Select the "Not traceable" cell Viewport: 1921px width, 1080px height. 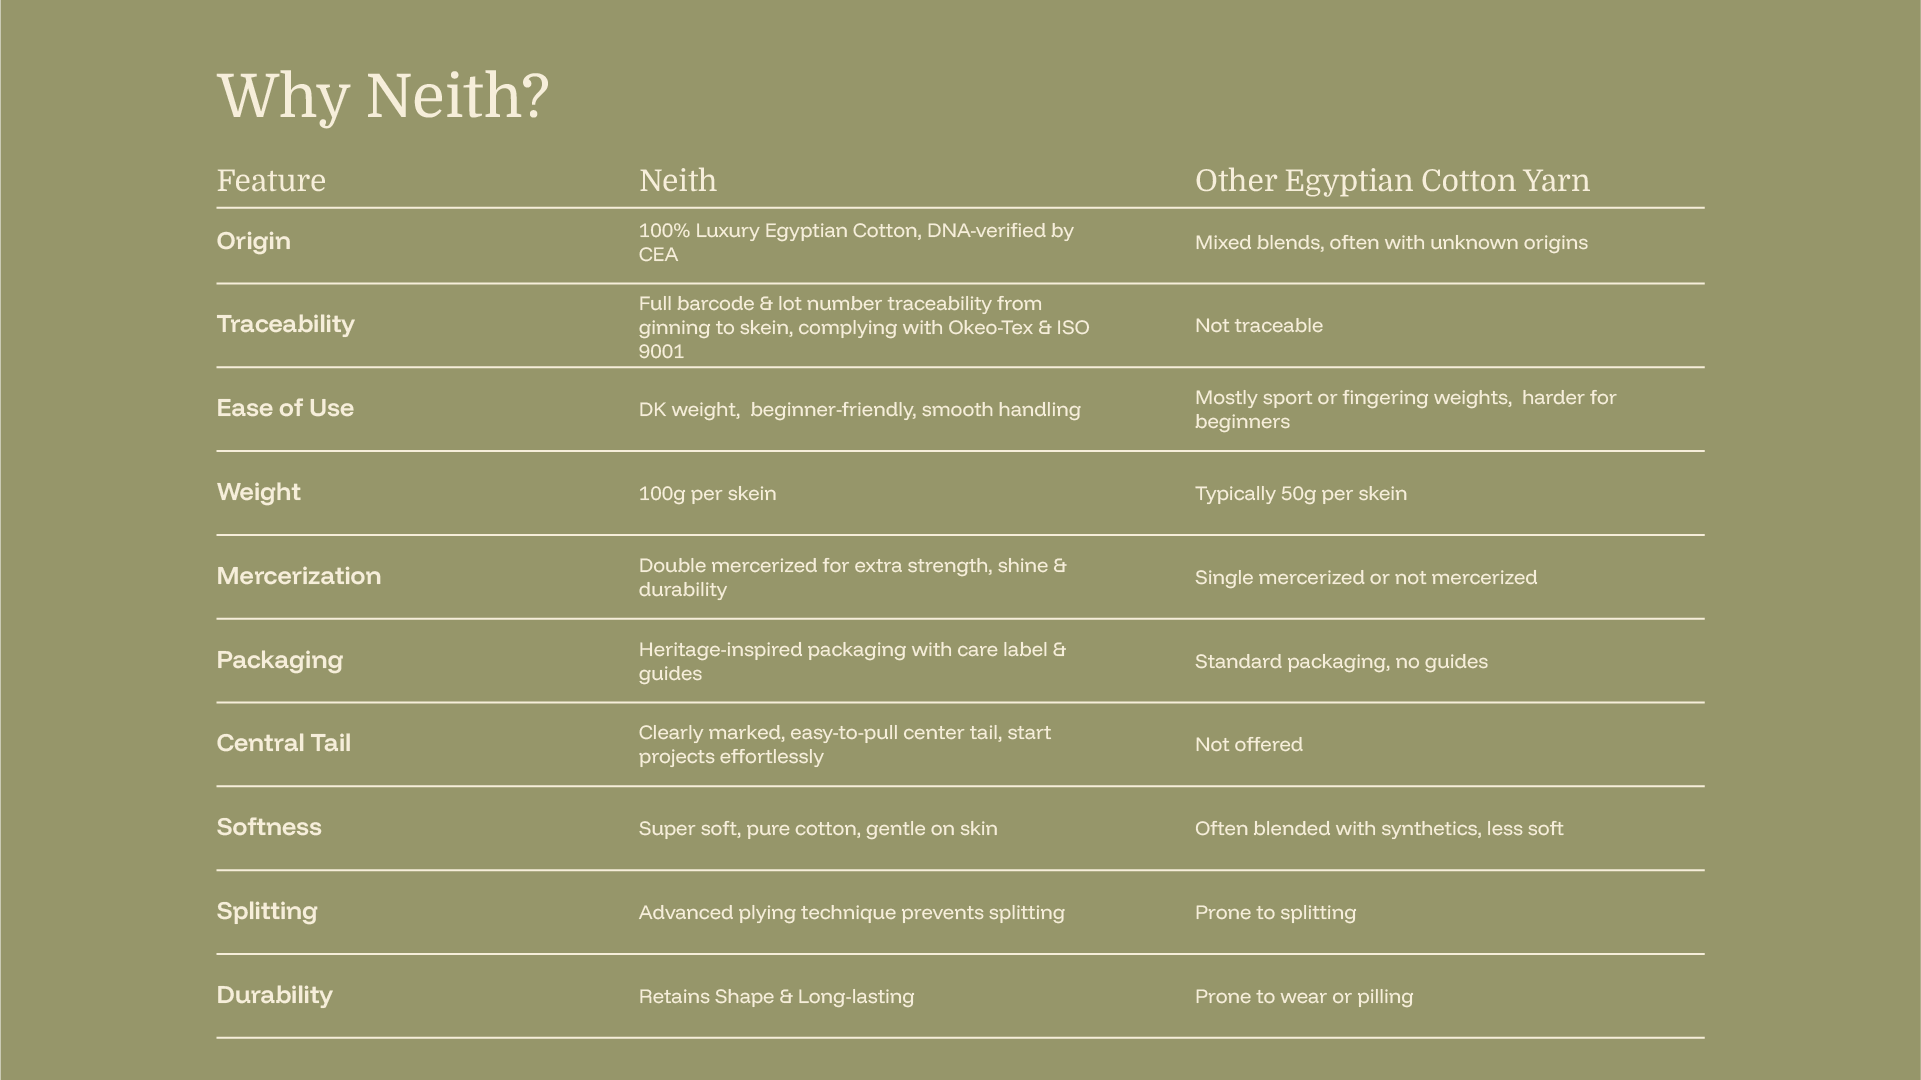[x=1258, y=326]
